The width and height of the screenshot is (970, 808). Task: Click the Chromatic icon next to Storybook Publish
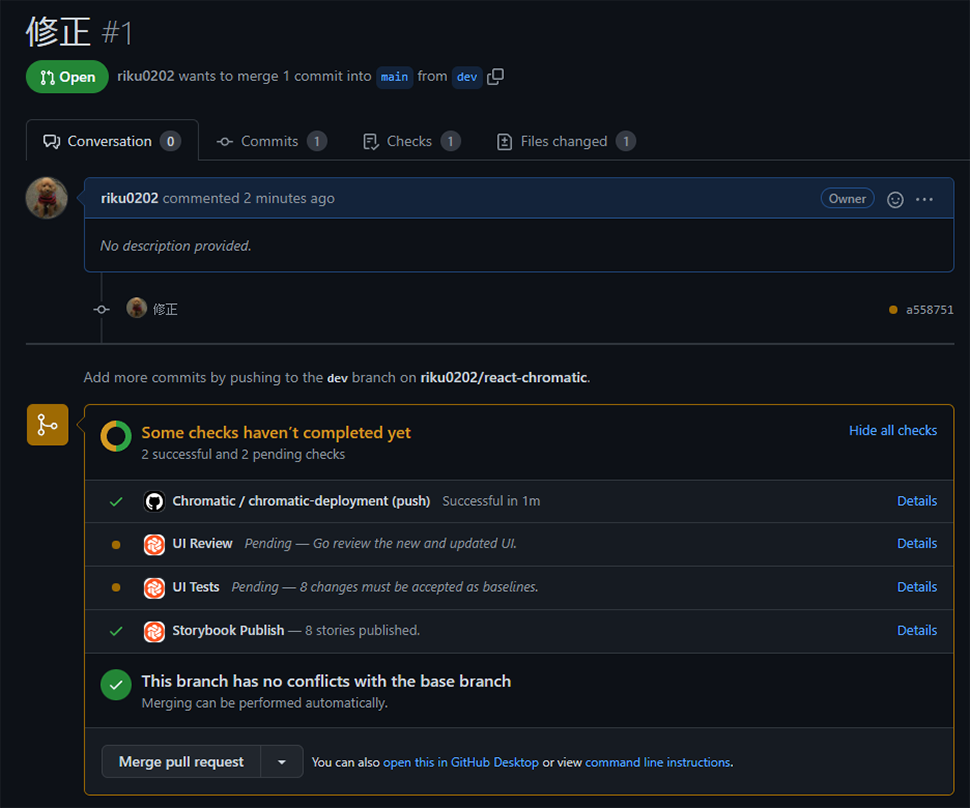click(x=154, y=631)
